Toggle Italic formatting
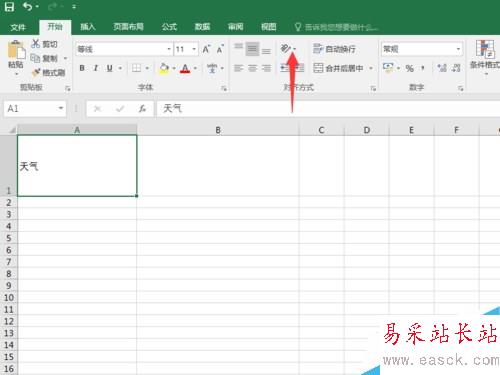Viewport: 500px width, 375px height. pos(96,68)
